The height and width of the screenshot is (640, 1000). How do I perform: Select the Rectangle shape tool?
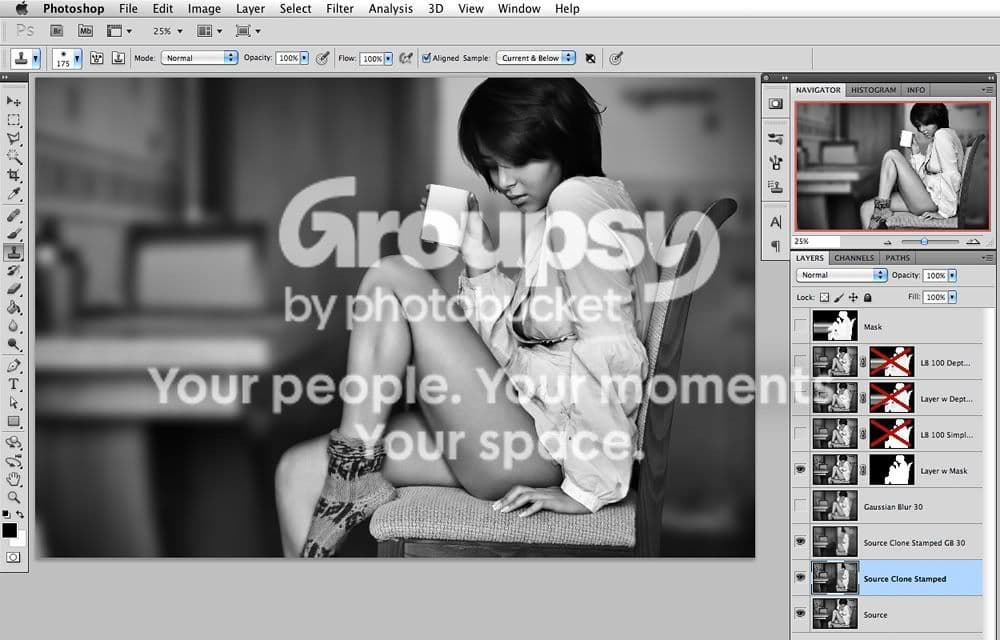click(13, 421)
